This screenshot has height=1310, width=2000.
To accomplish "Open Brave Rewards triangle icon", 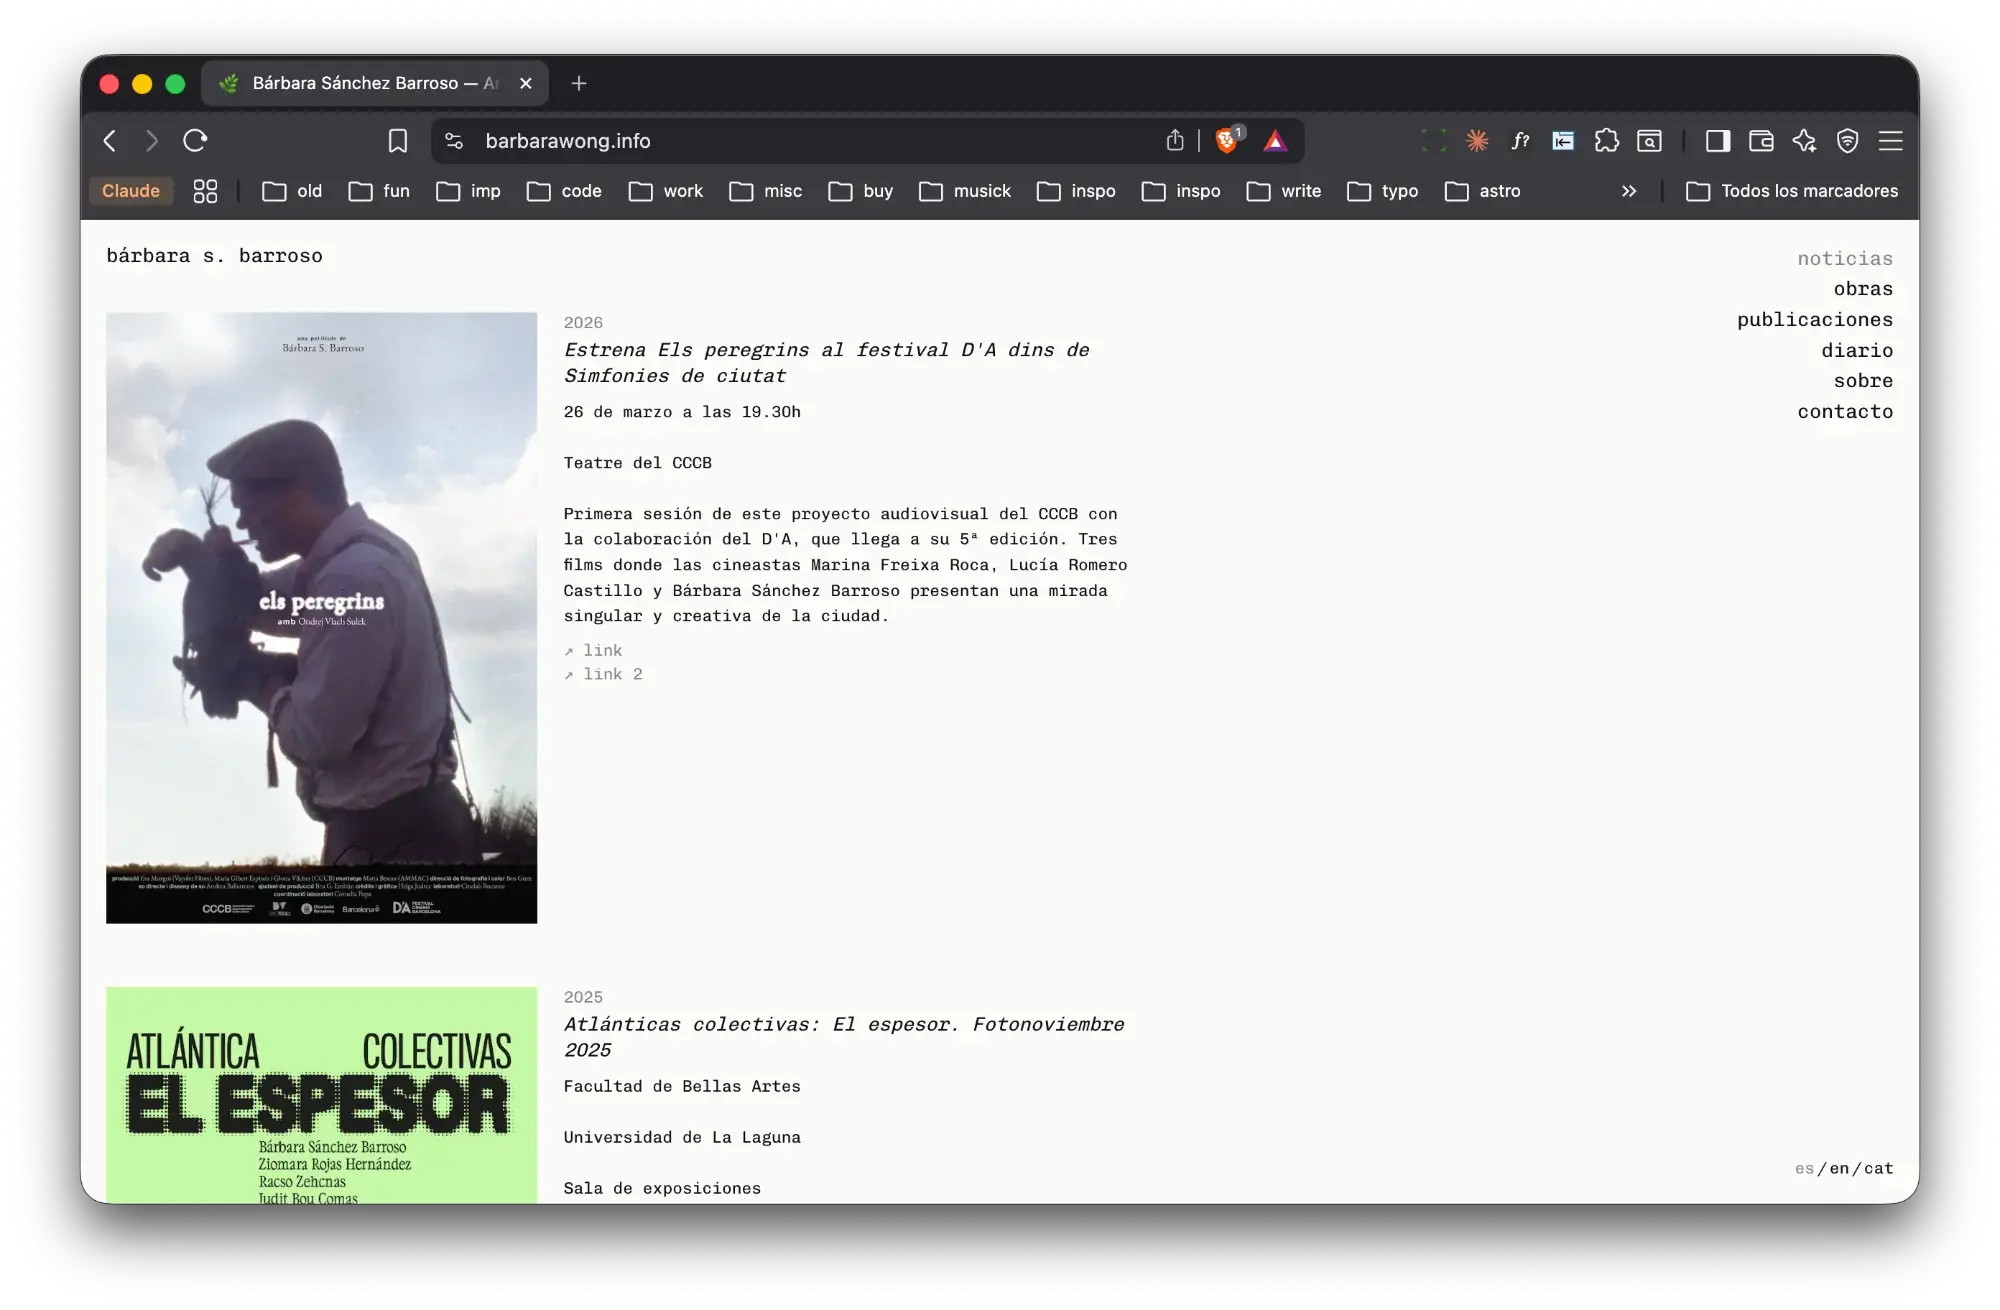I will [1275, 141].
